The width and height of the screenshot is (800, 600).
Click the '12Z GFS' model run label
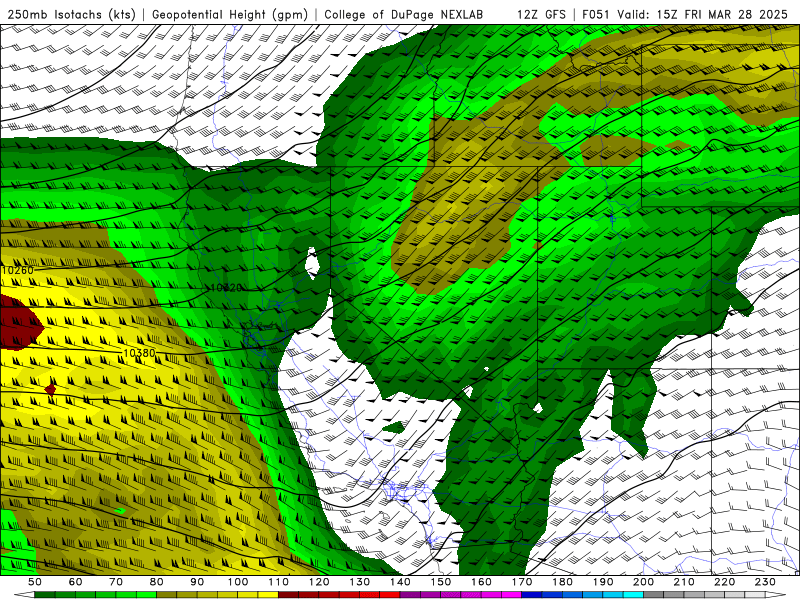541,14
